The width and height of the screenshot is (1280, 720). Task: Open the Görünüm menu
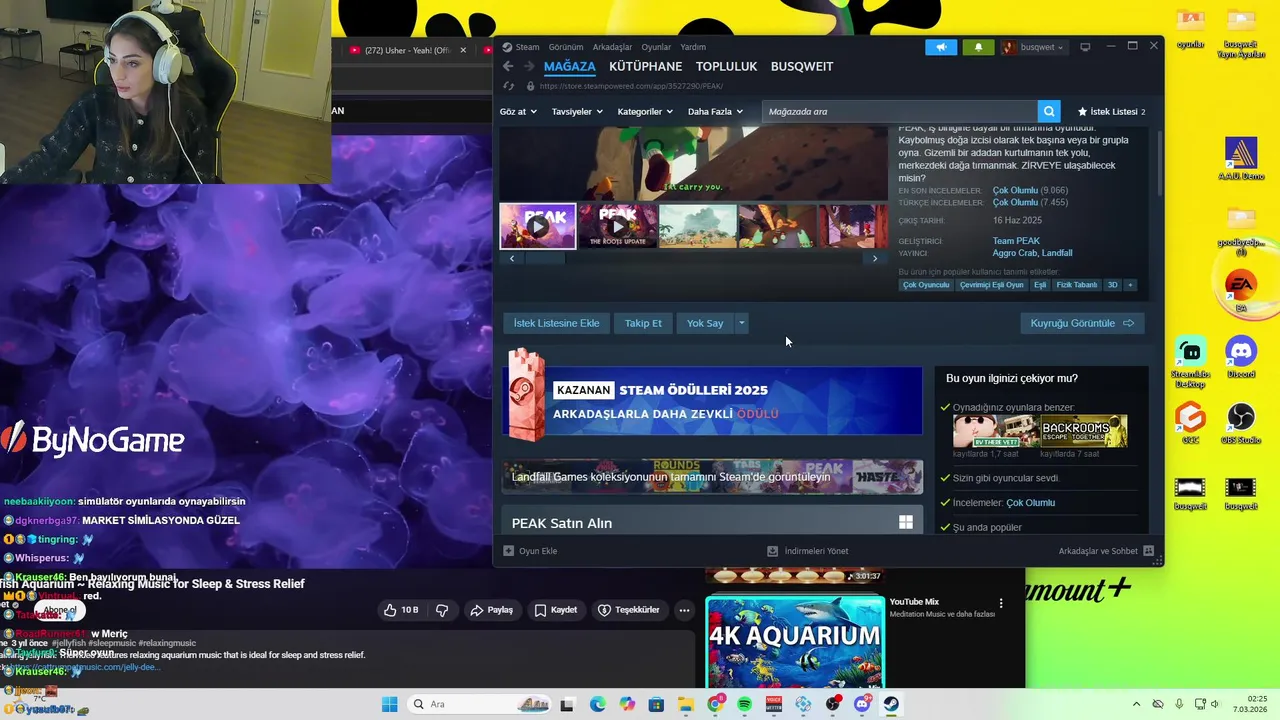(566, 47)
